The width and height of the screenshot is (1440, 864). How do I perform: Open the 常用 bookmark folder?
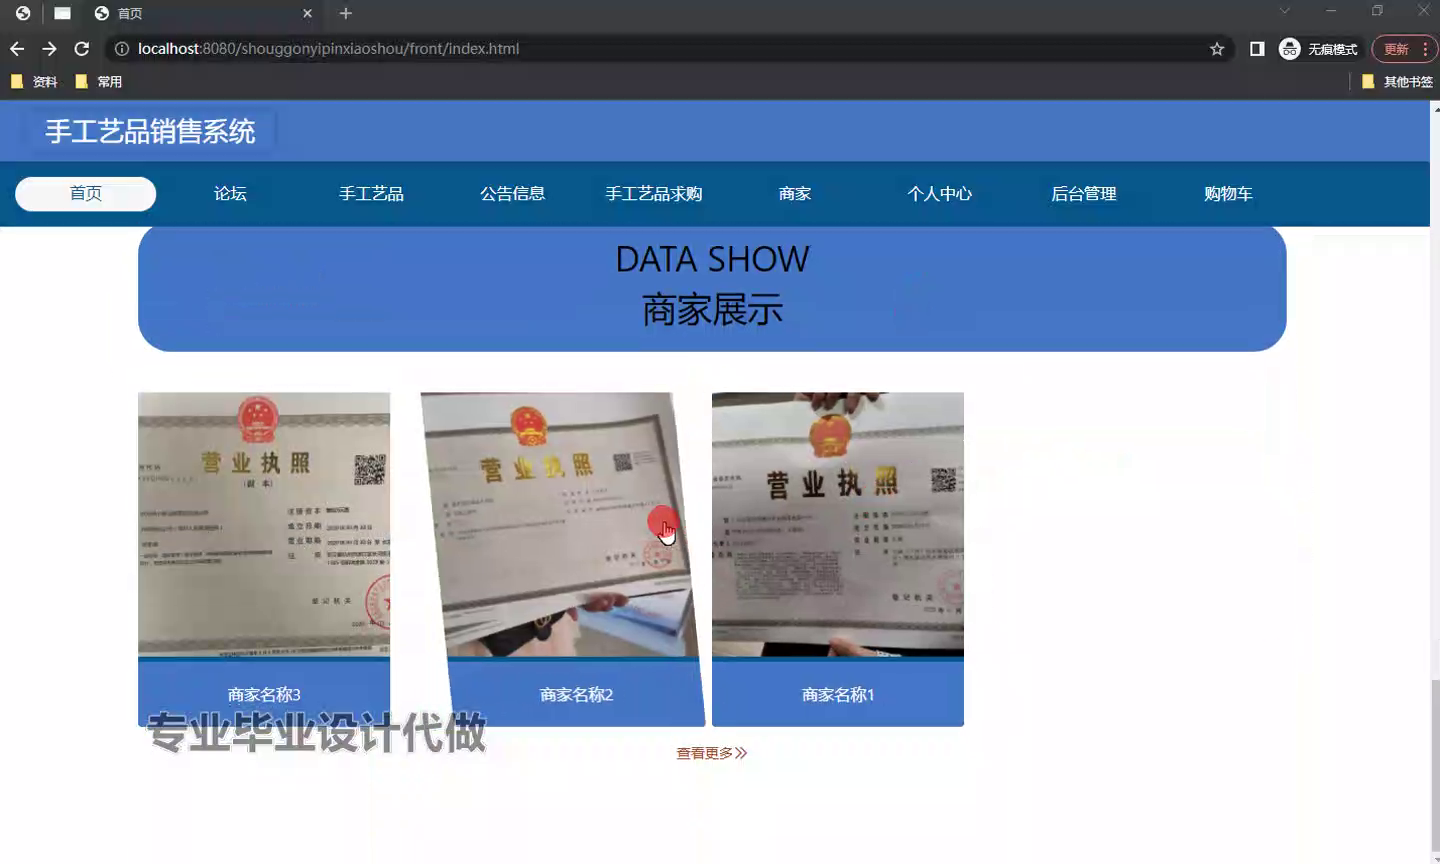tap(99, 82)
